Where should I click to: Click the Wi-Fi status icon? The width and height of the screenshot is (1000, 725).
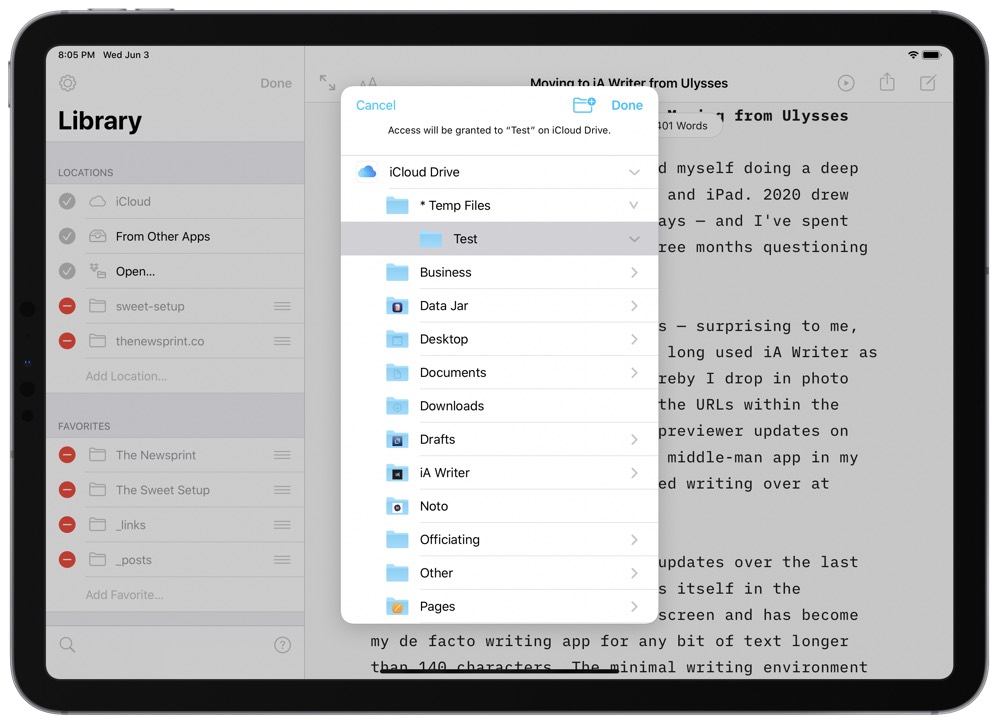click(x=913, y=55)
